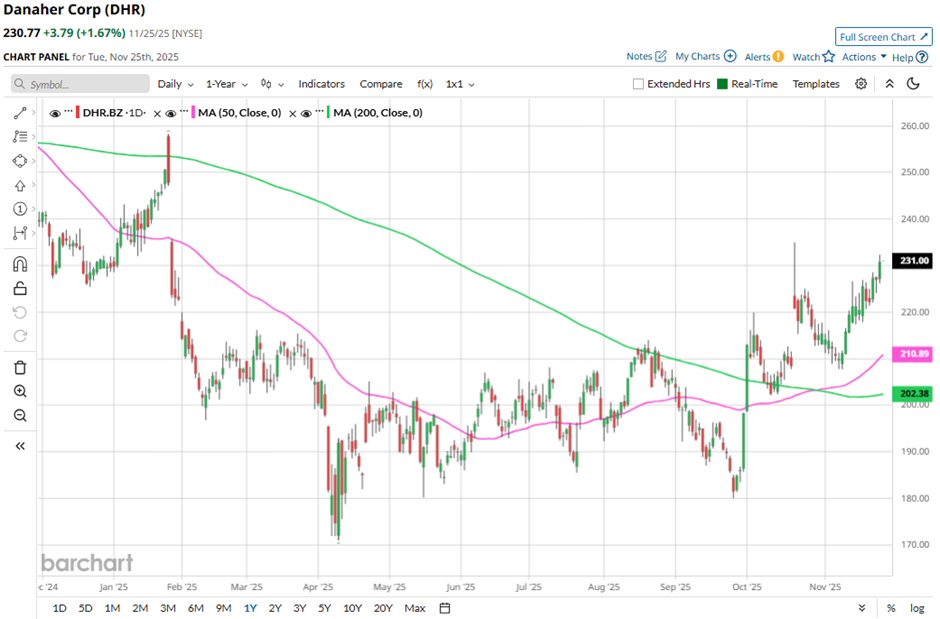Click the 210.89 MA 50 value label

tap(913, 354)
